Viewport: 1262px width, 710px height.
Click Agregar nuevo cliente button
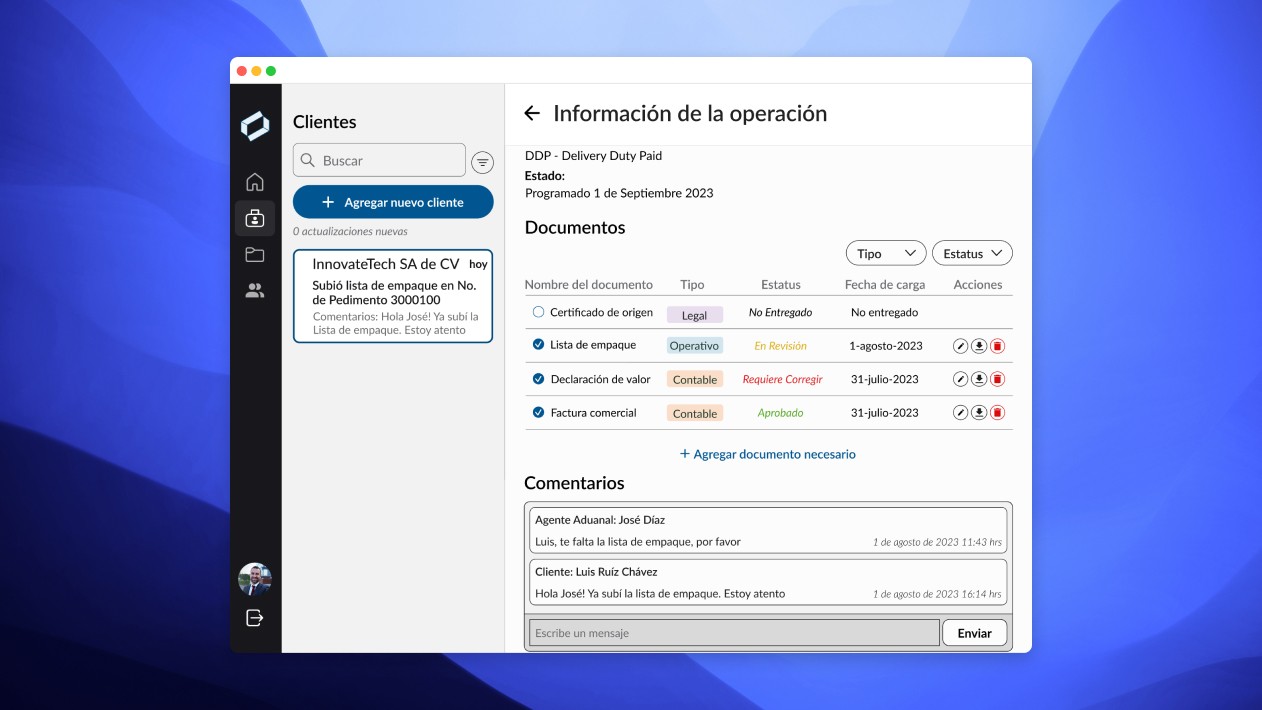(x=393, y=202)
